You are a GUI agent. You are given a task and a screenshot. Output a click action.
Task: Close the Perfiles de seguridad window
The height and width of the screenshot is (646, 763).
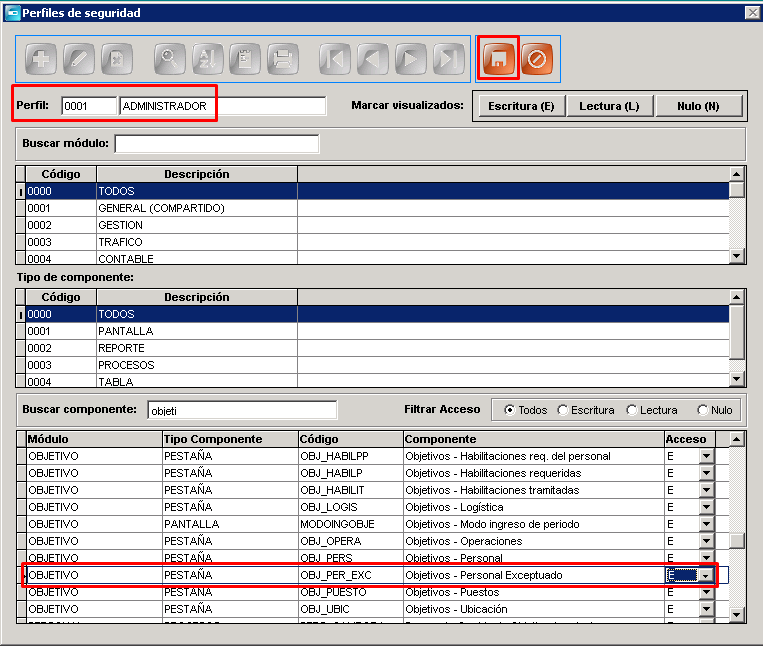(753, 13)
